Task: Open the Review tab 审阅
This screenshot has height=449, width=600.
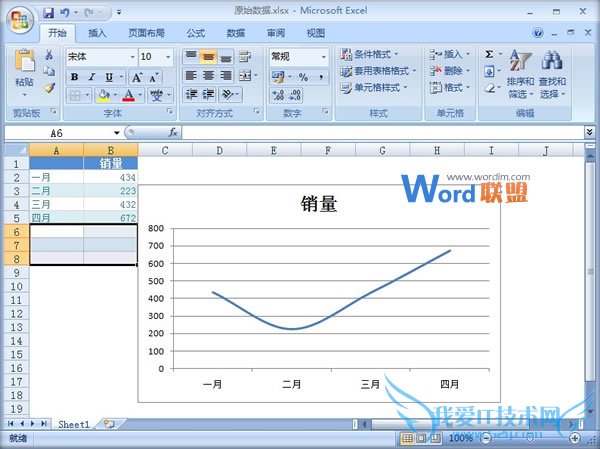Action: point(276,33)
